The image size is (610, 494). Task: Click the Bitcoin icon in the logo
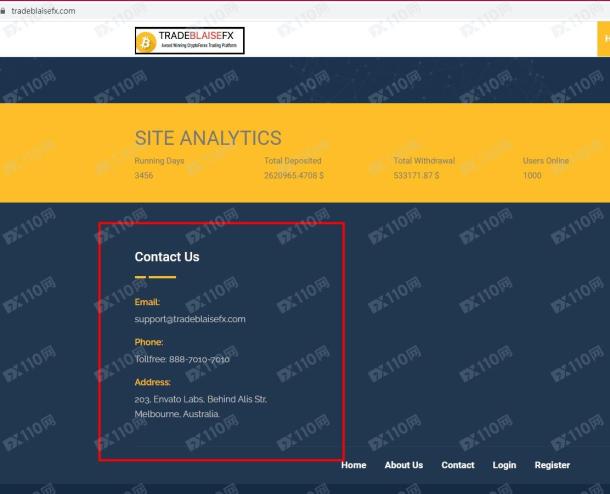[146, 40]
